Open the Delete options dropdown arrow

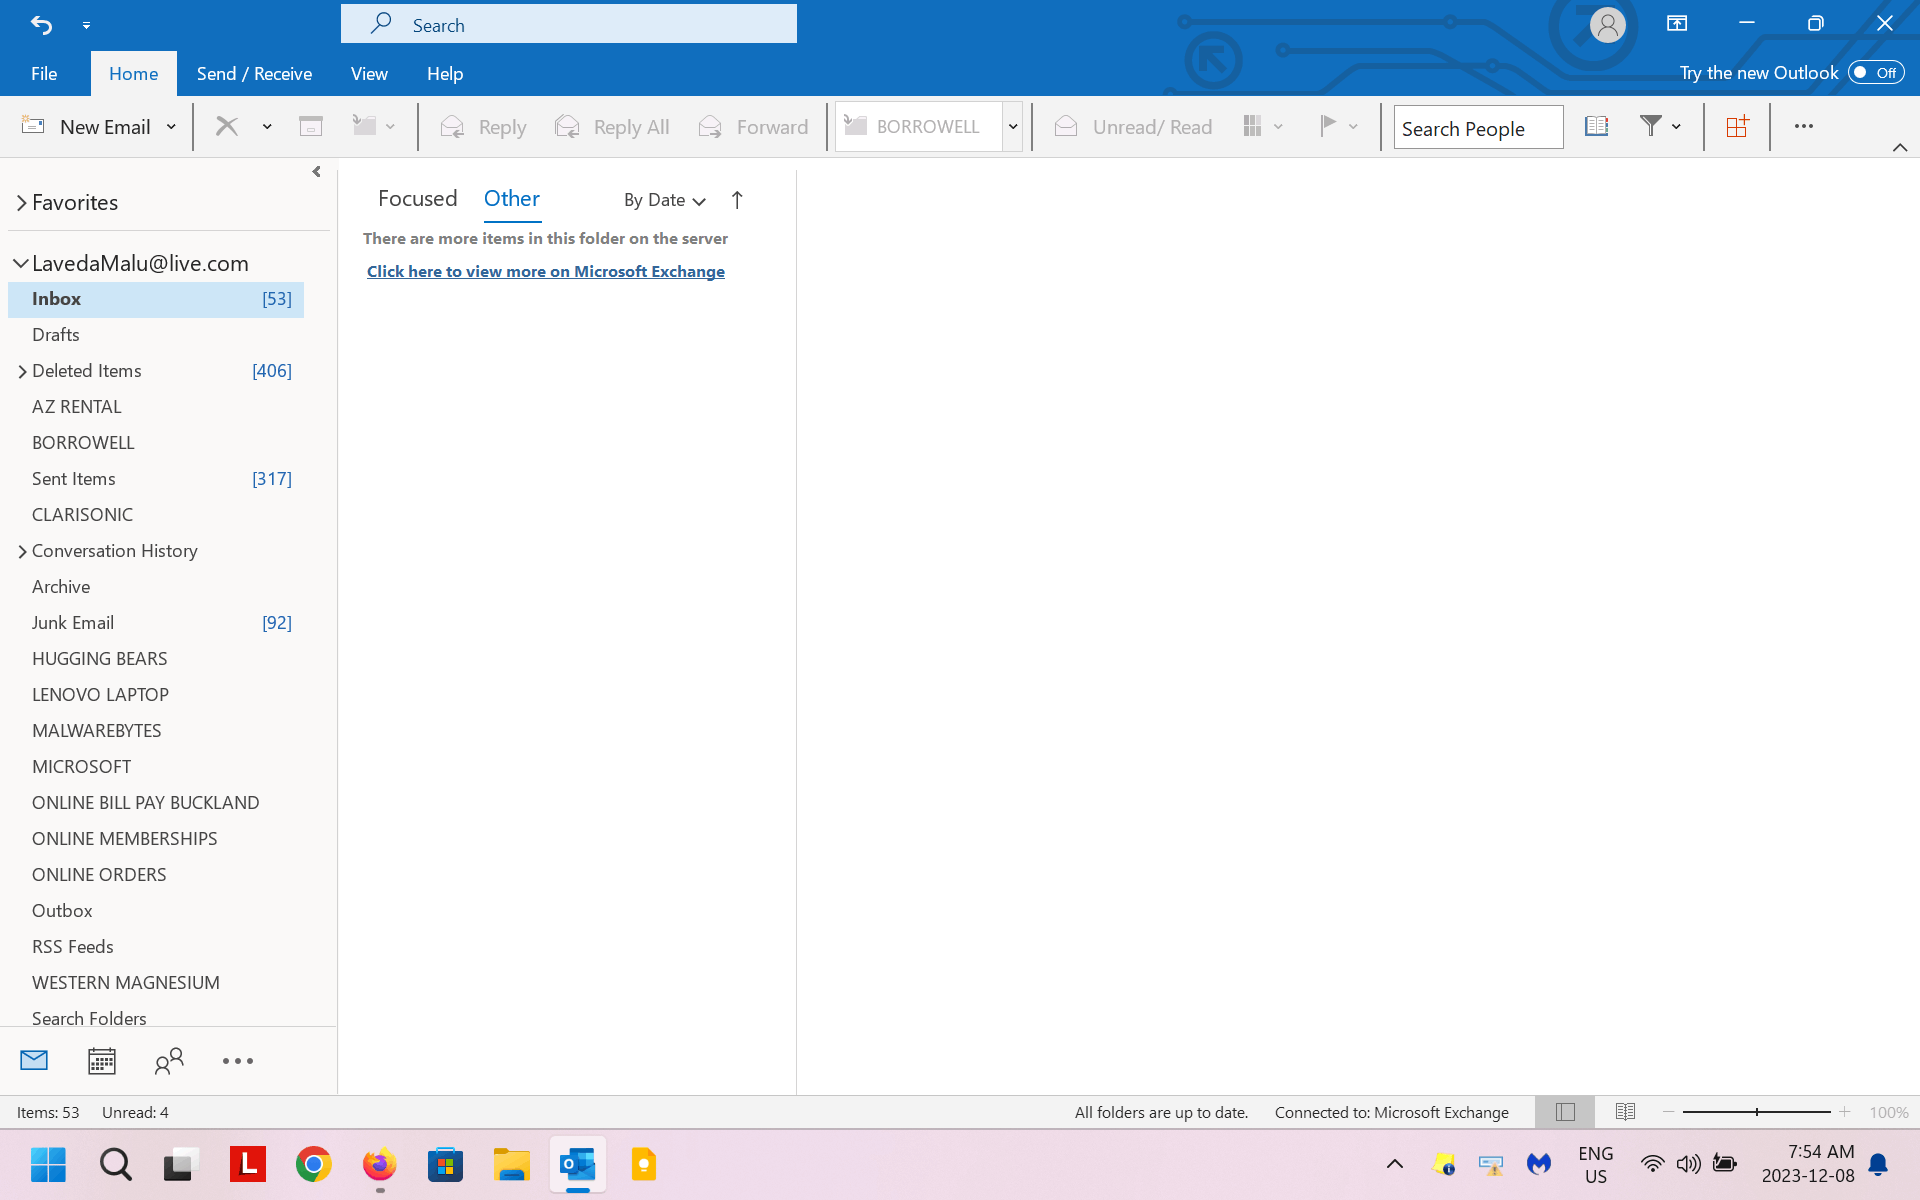[267, 127]
